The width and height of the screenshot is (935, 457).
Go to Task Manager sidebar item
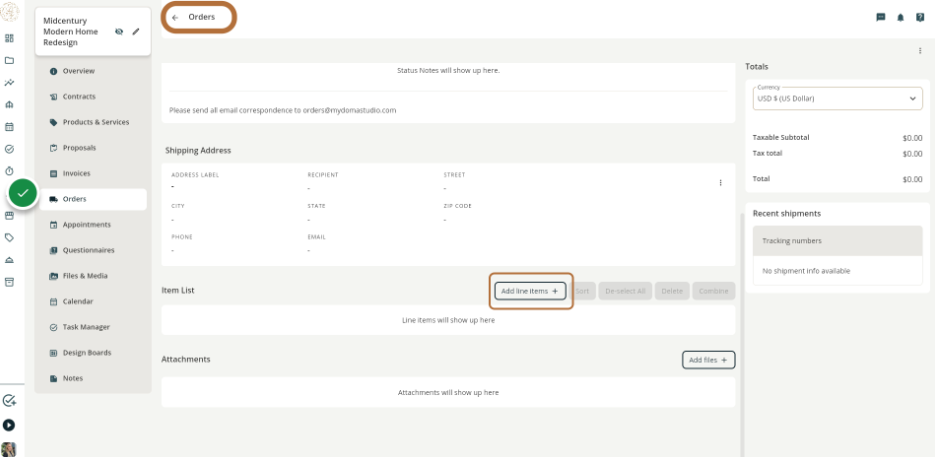pyautogui.click(x=93, y=328)
